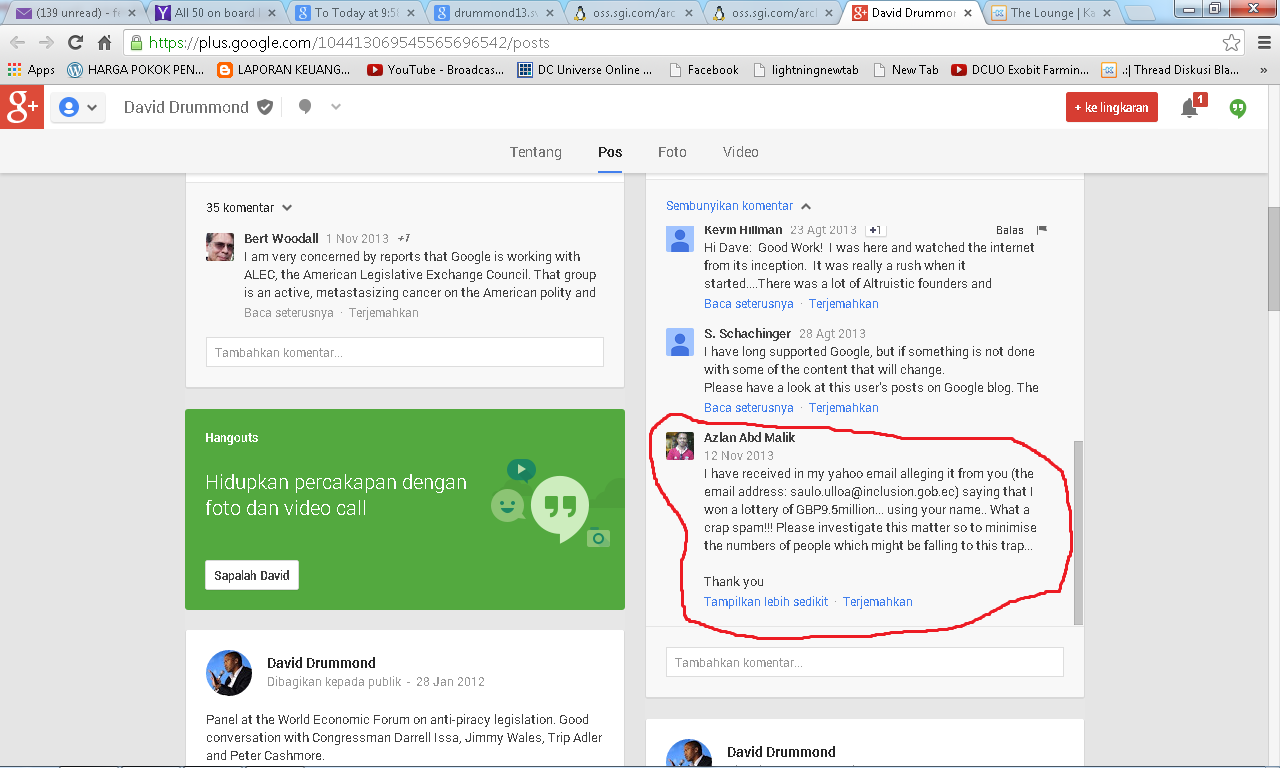The height and width of the screenshot is (768, 1280).
Task: Open the profile avatar dropdown
Action: coord(78,107)
